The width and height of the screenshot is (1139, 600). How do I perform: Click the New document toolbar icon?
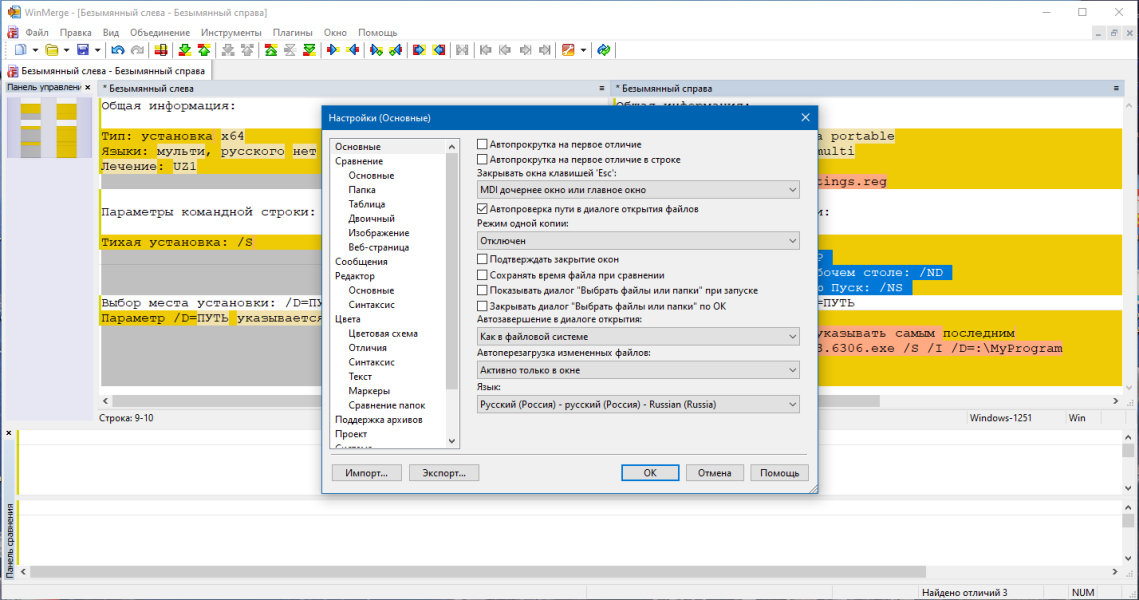click(20, 50)
